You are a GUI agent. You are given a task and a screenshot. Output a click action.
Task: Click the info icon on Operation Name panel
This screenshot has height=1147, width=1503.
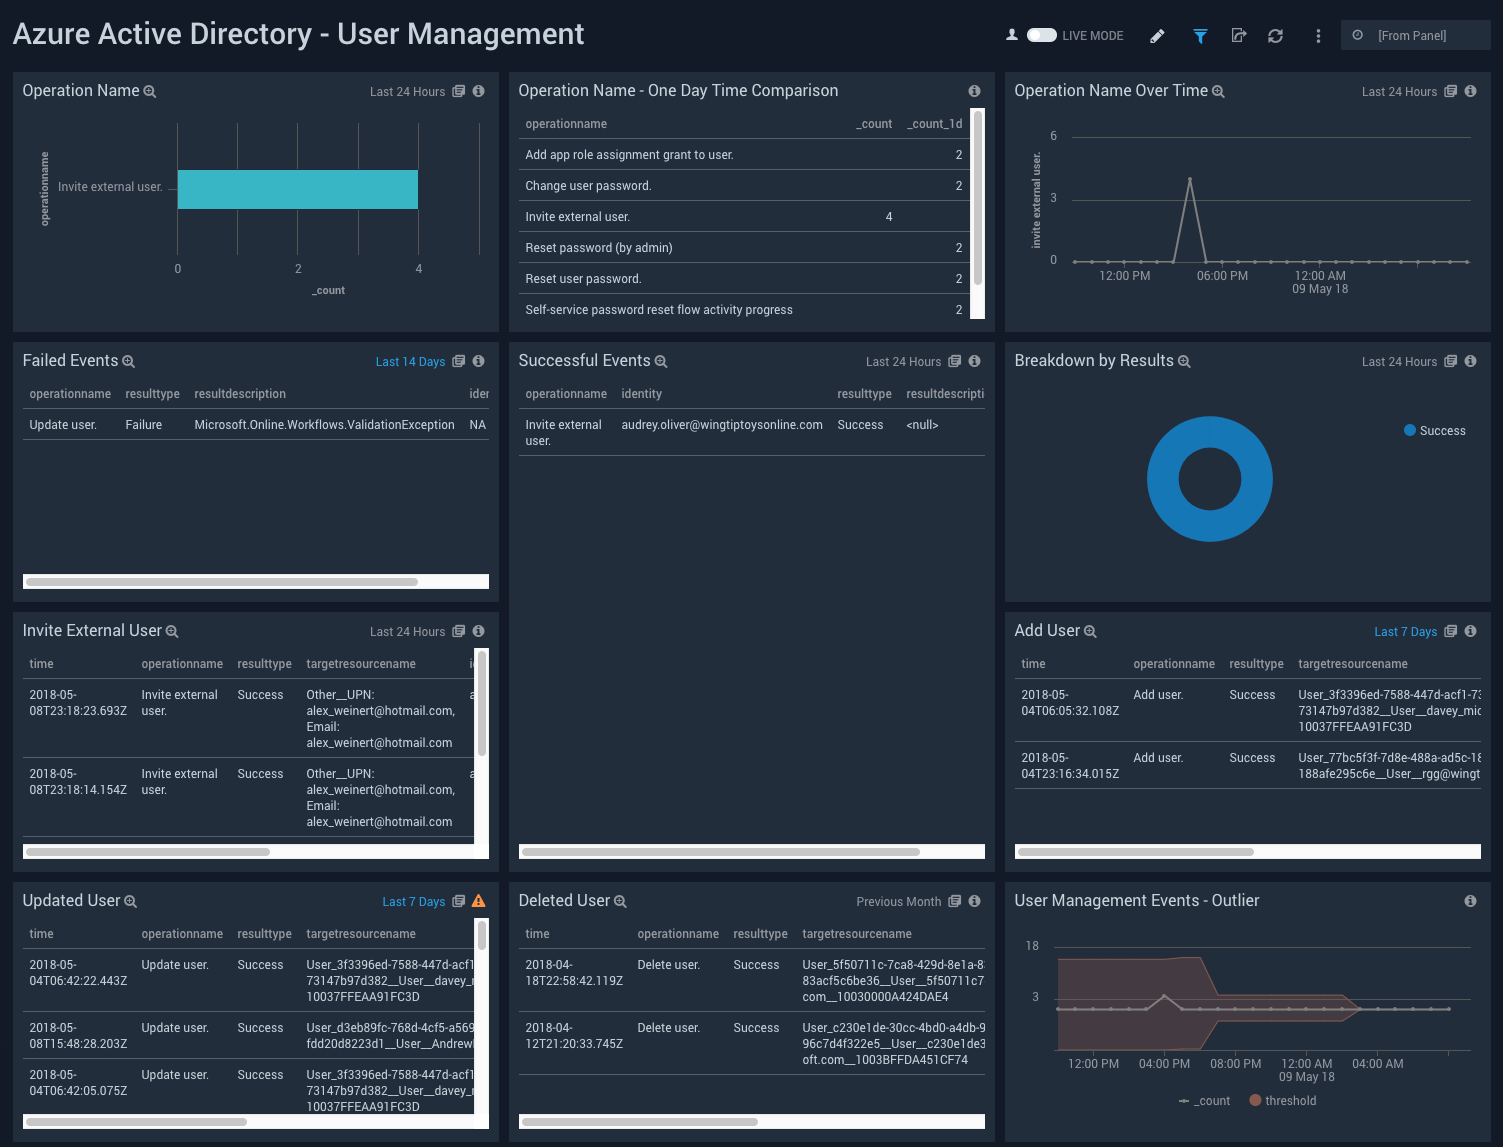coord(478,91)
